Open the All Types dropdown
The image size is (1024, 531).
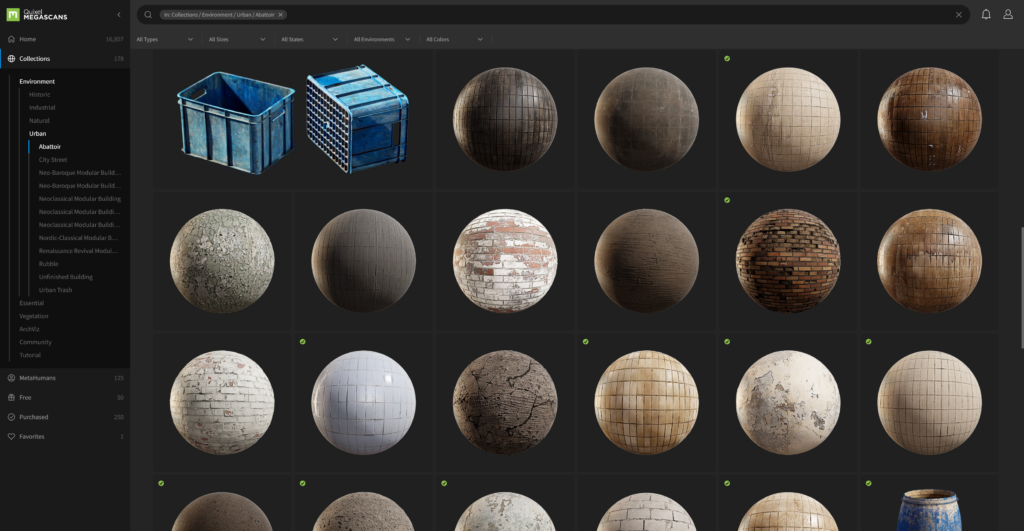(164, 39)
